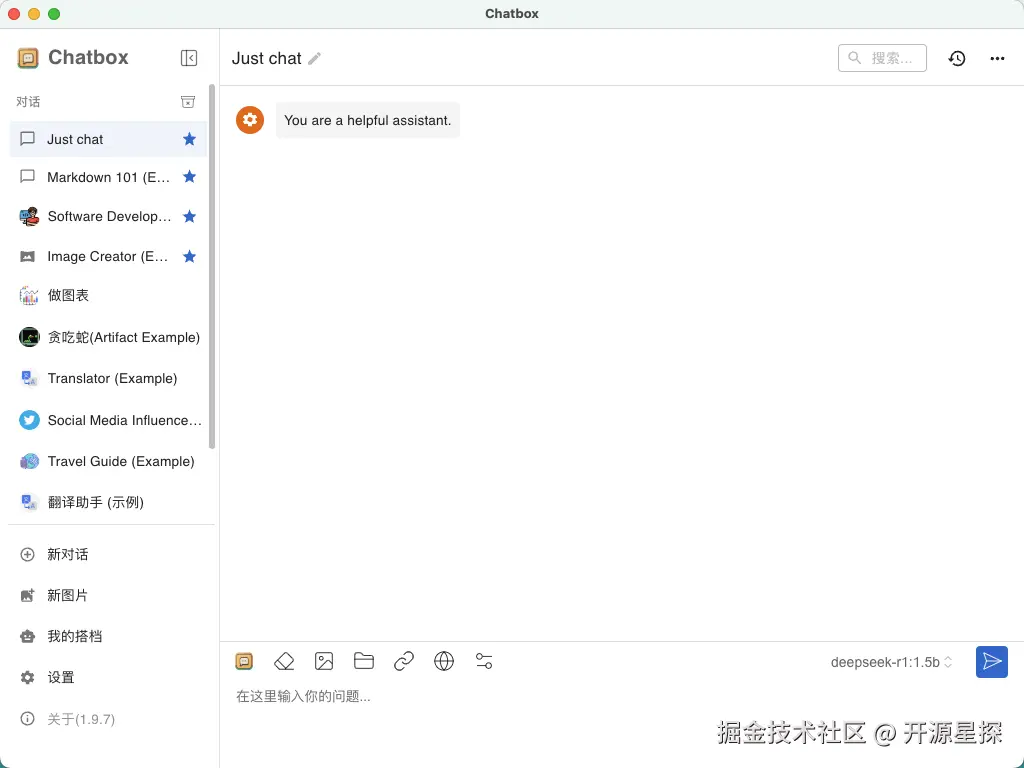Image resolution: width=1024 pixels, height=768 pixels.
Task: Click the gear avatar on the system prompt
Action: pyautogui.click(x=249, y=119)
